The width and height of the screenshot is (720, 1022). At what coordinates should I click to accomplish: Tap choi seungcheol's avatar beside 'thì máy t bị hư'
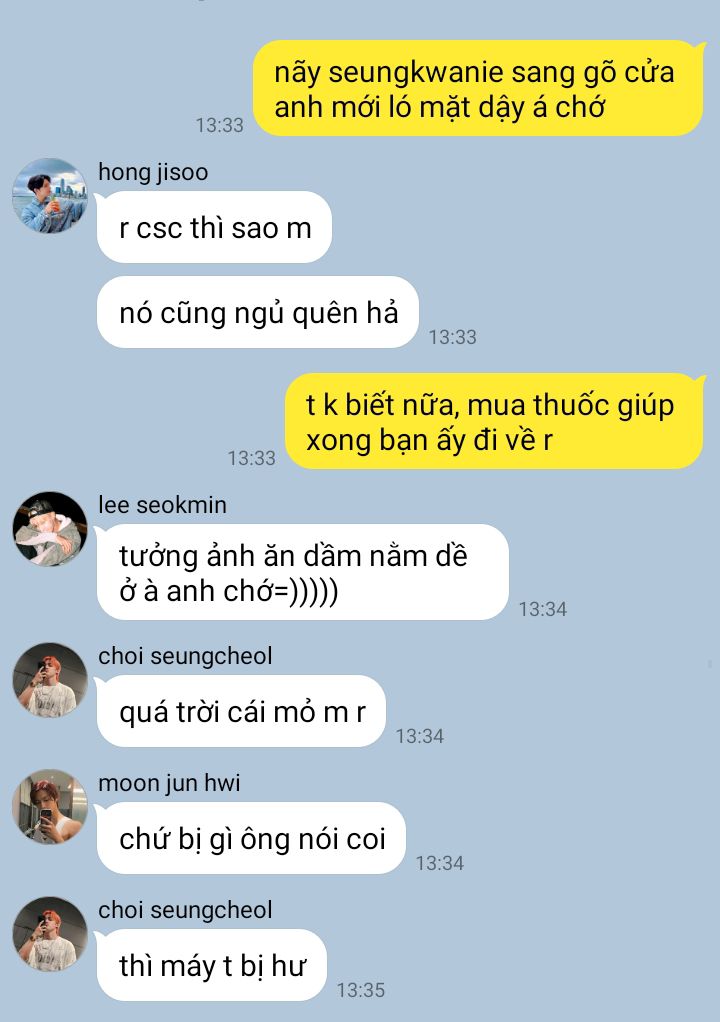[50, 934]
